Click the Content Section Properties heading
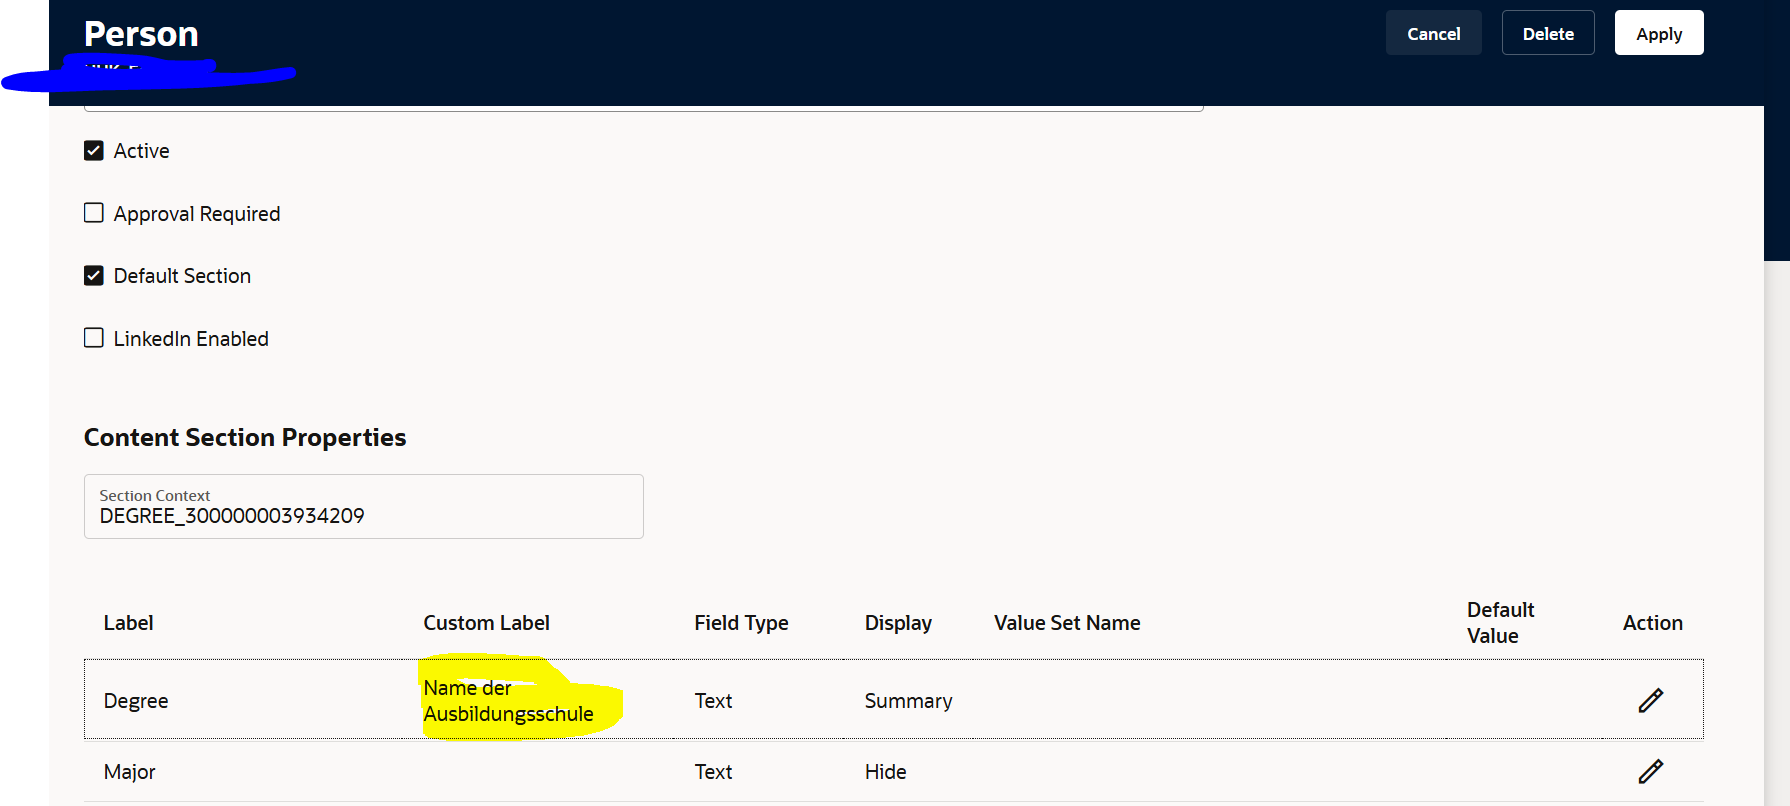 tap(245, 437)
